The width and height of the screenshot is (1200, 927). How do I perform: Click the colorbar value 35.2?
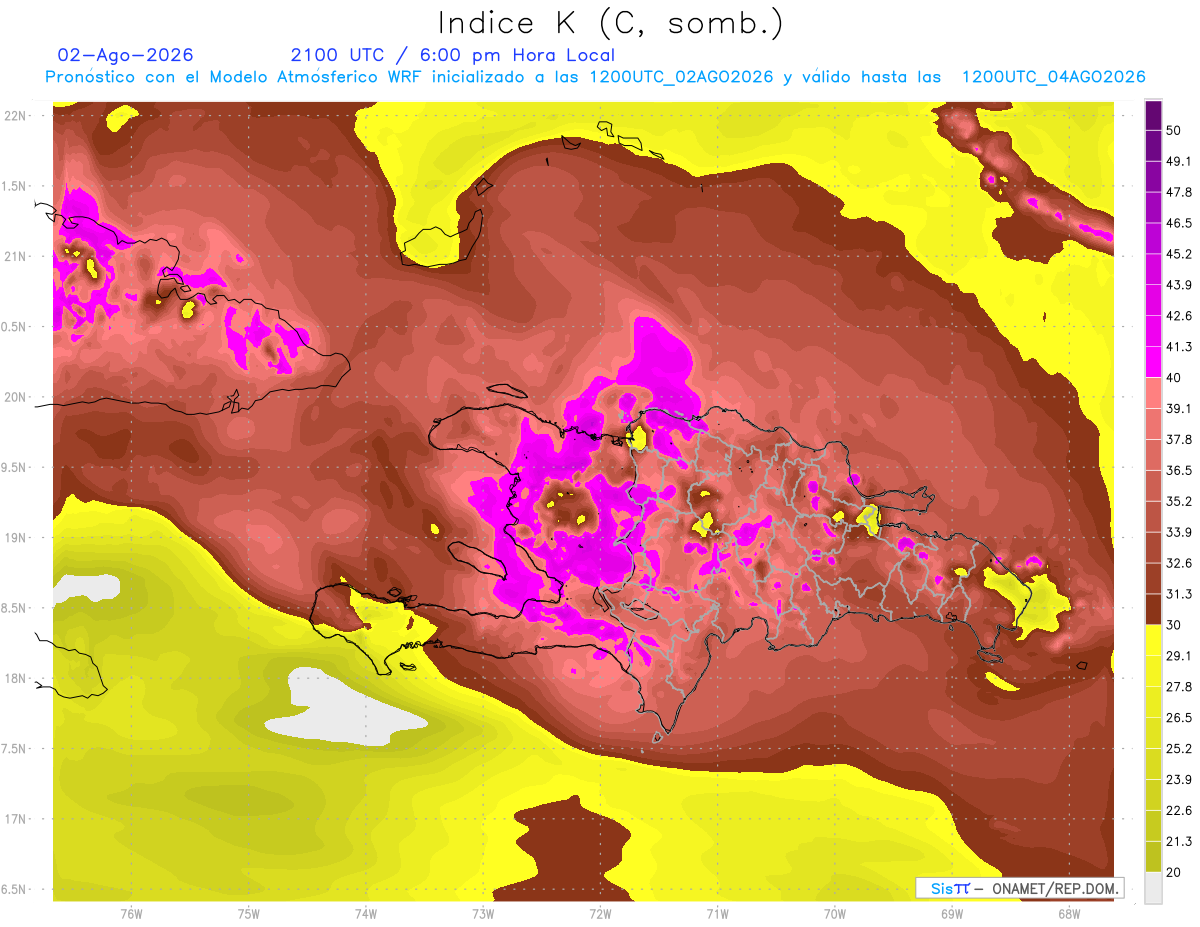tap(1178, 501)
